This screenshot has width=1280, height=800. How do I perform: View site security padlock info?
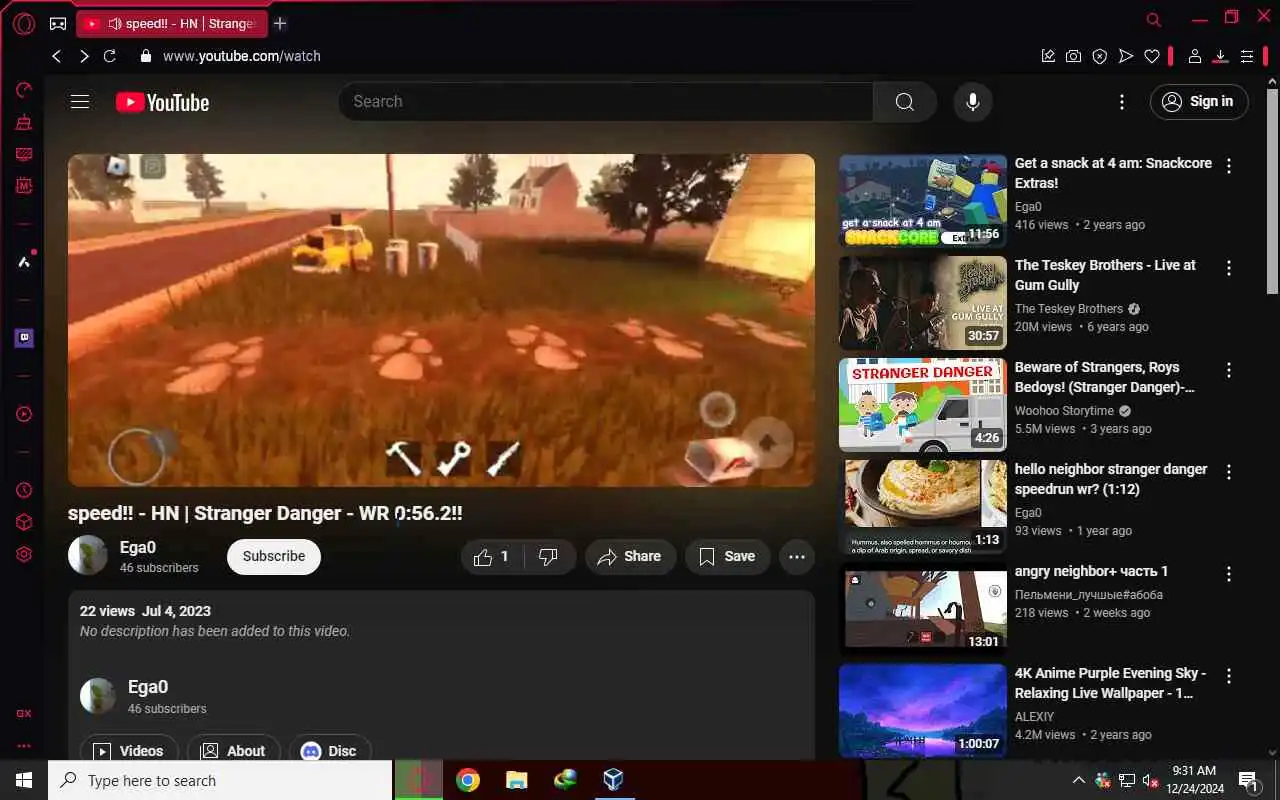tap(146, 56)
